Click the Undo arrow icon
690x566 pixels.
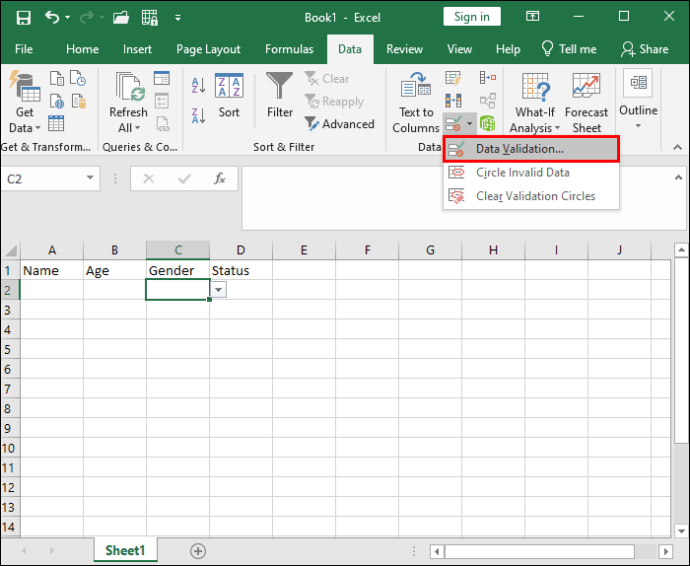point(52,17)
